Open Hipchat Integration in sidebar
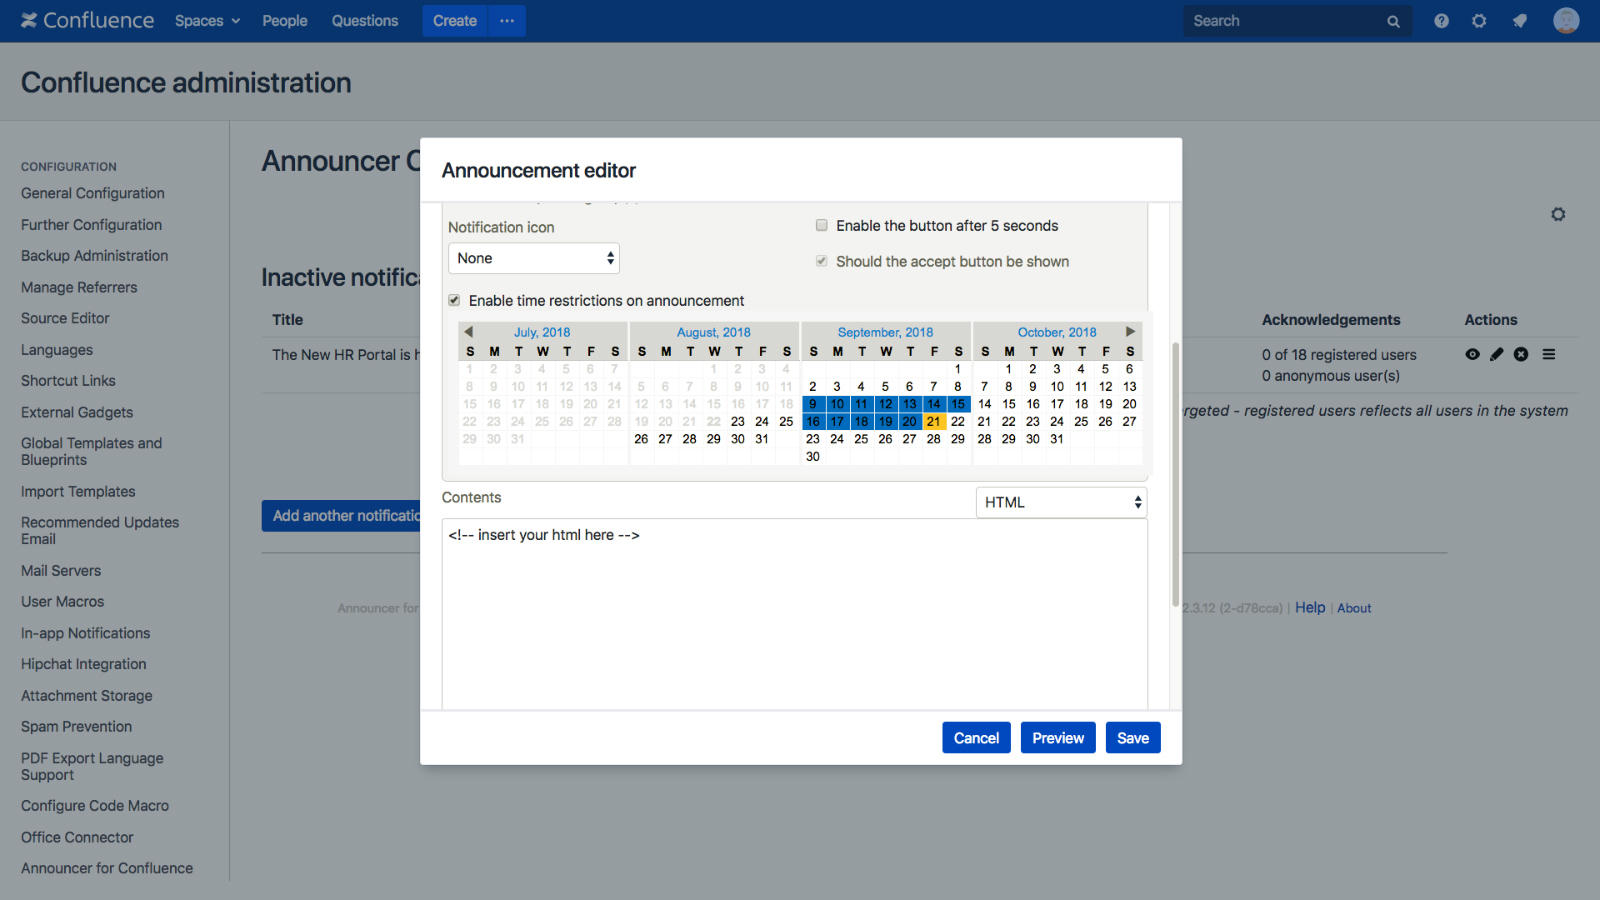1600x900 pixels. 84,664
